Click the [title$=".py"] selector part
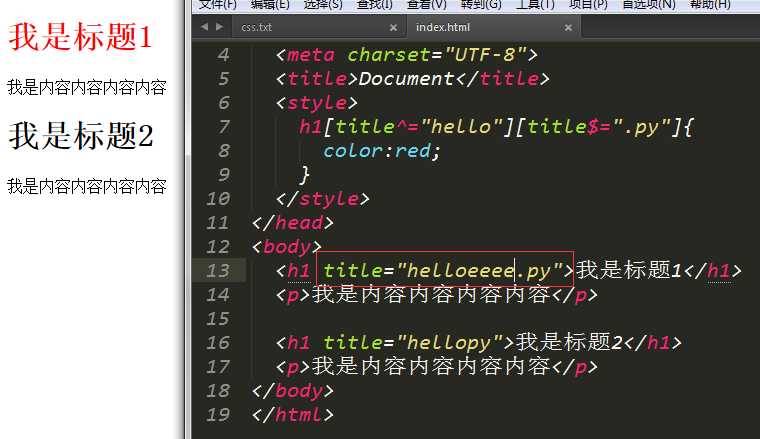Viewport: 760px width, 439px height. (599, 127)
